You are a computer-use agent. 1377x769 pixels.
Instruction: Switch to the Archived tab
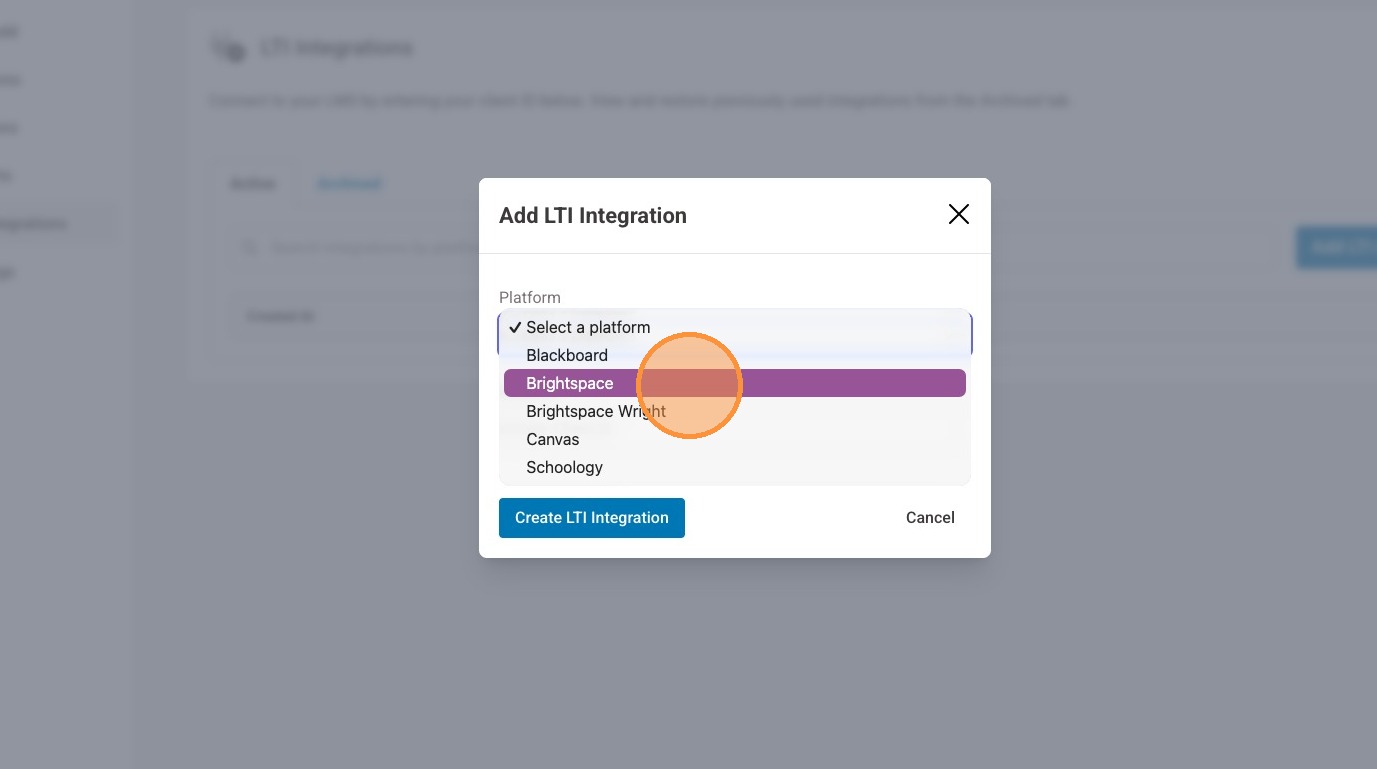coord(349,184)
